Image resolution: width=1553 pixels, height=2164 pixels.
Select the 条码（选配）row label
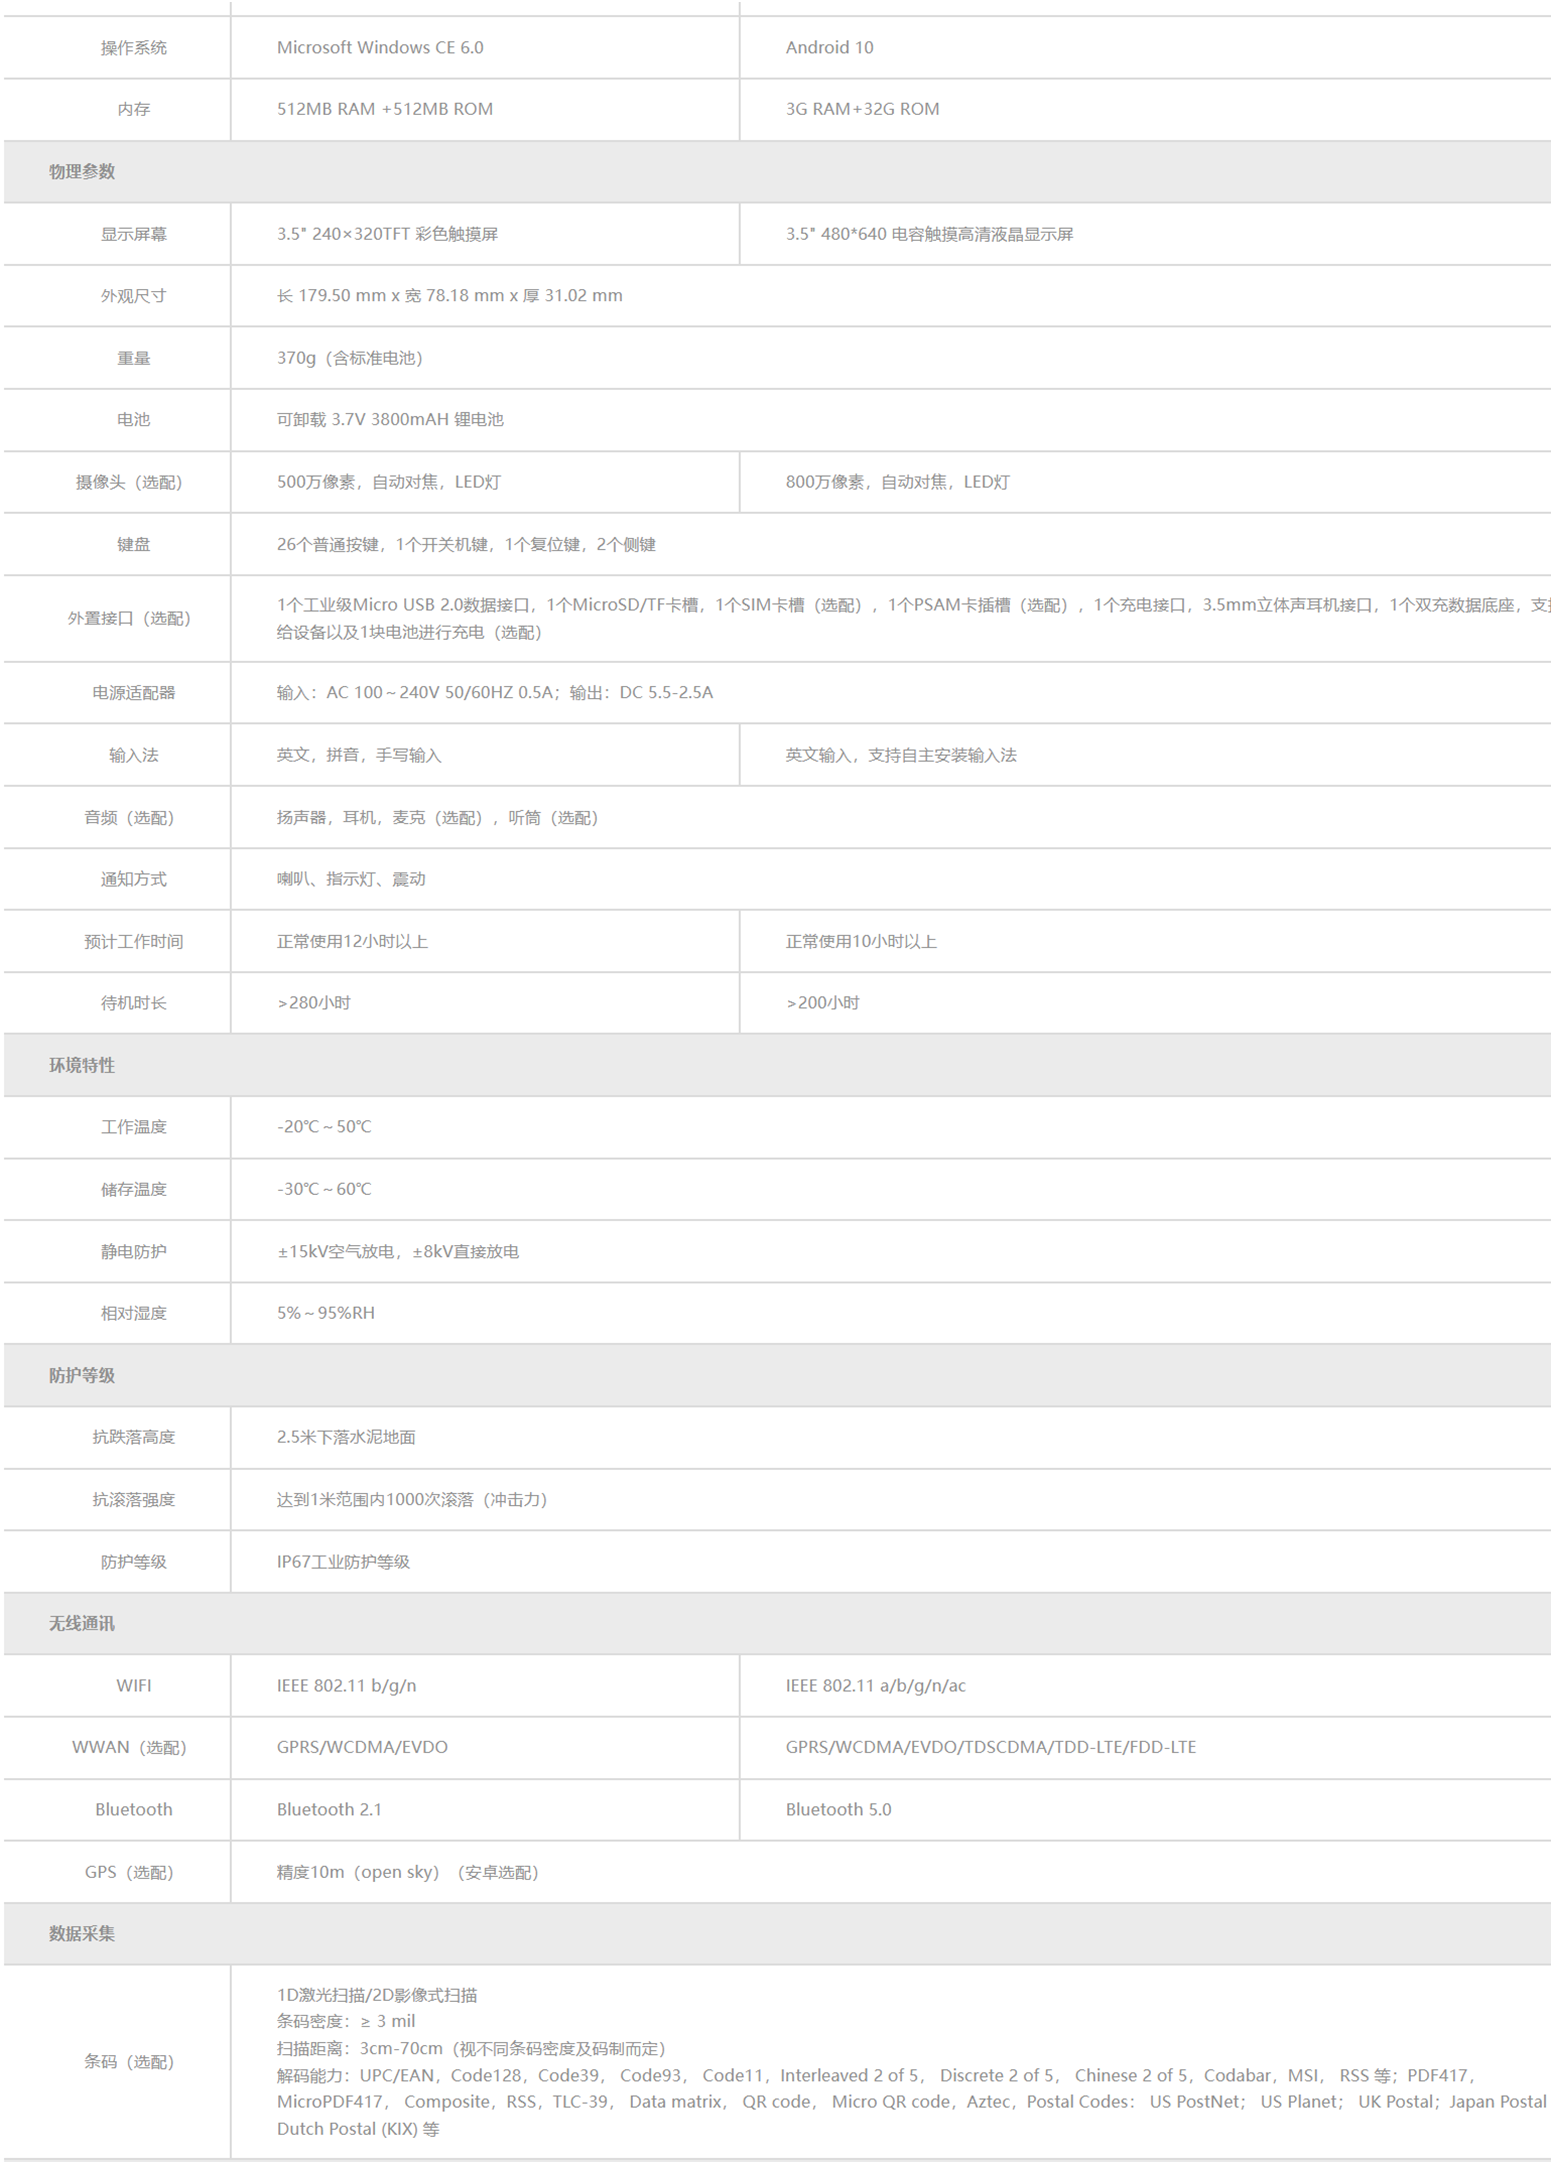[x=129, y=2062]
